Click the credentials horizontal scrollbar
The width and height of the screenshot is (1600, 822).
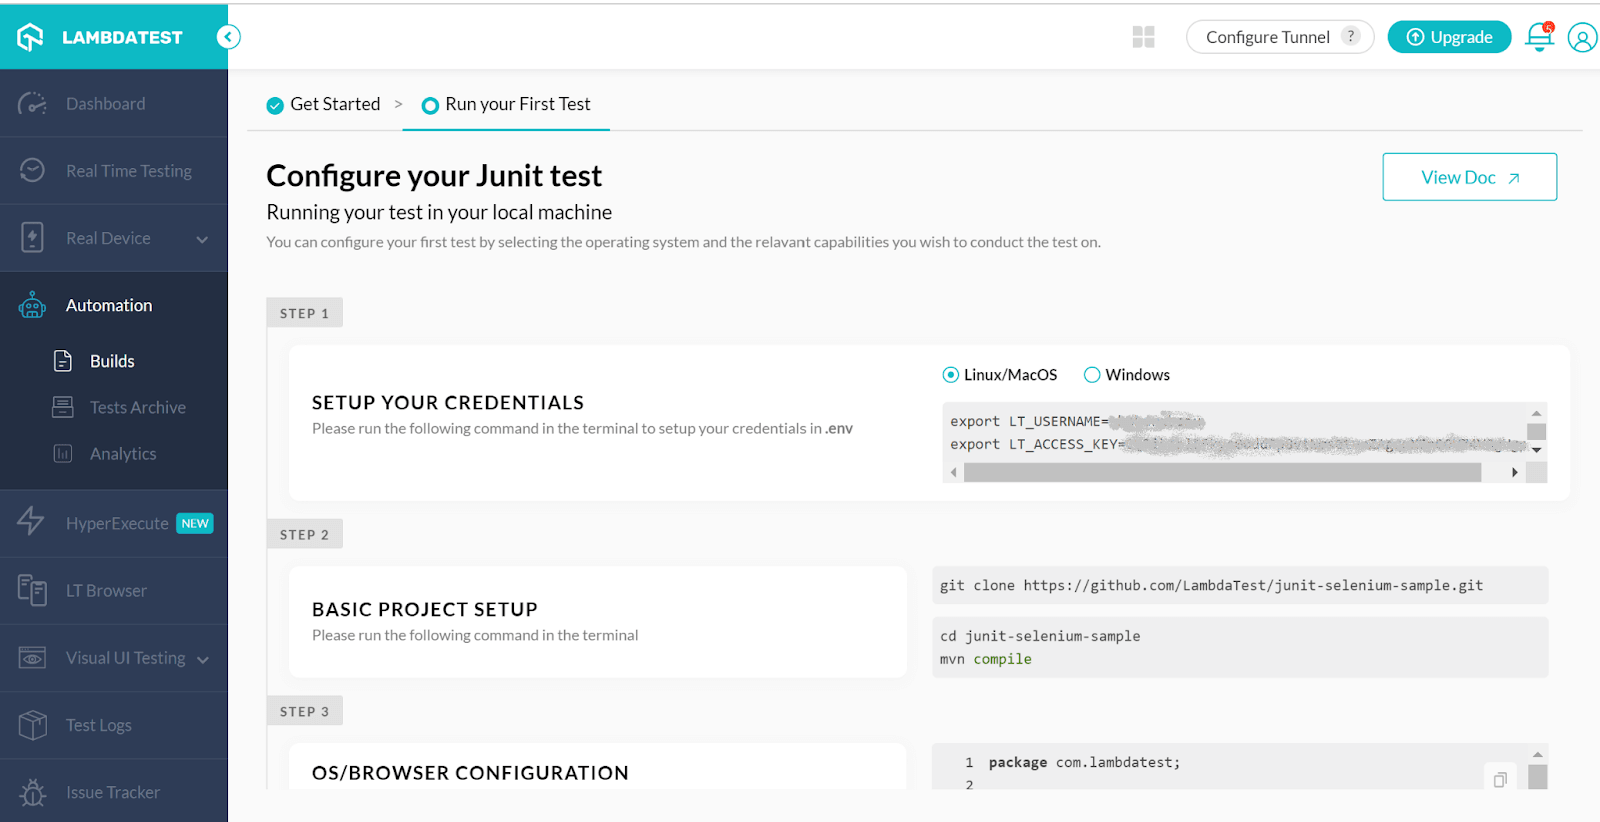pyautogui.click(x=1221, y=473)
